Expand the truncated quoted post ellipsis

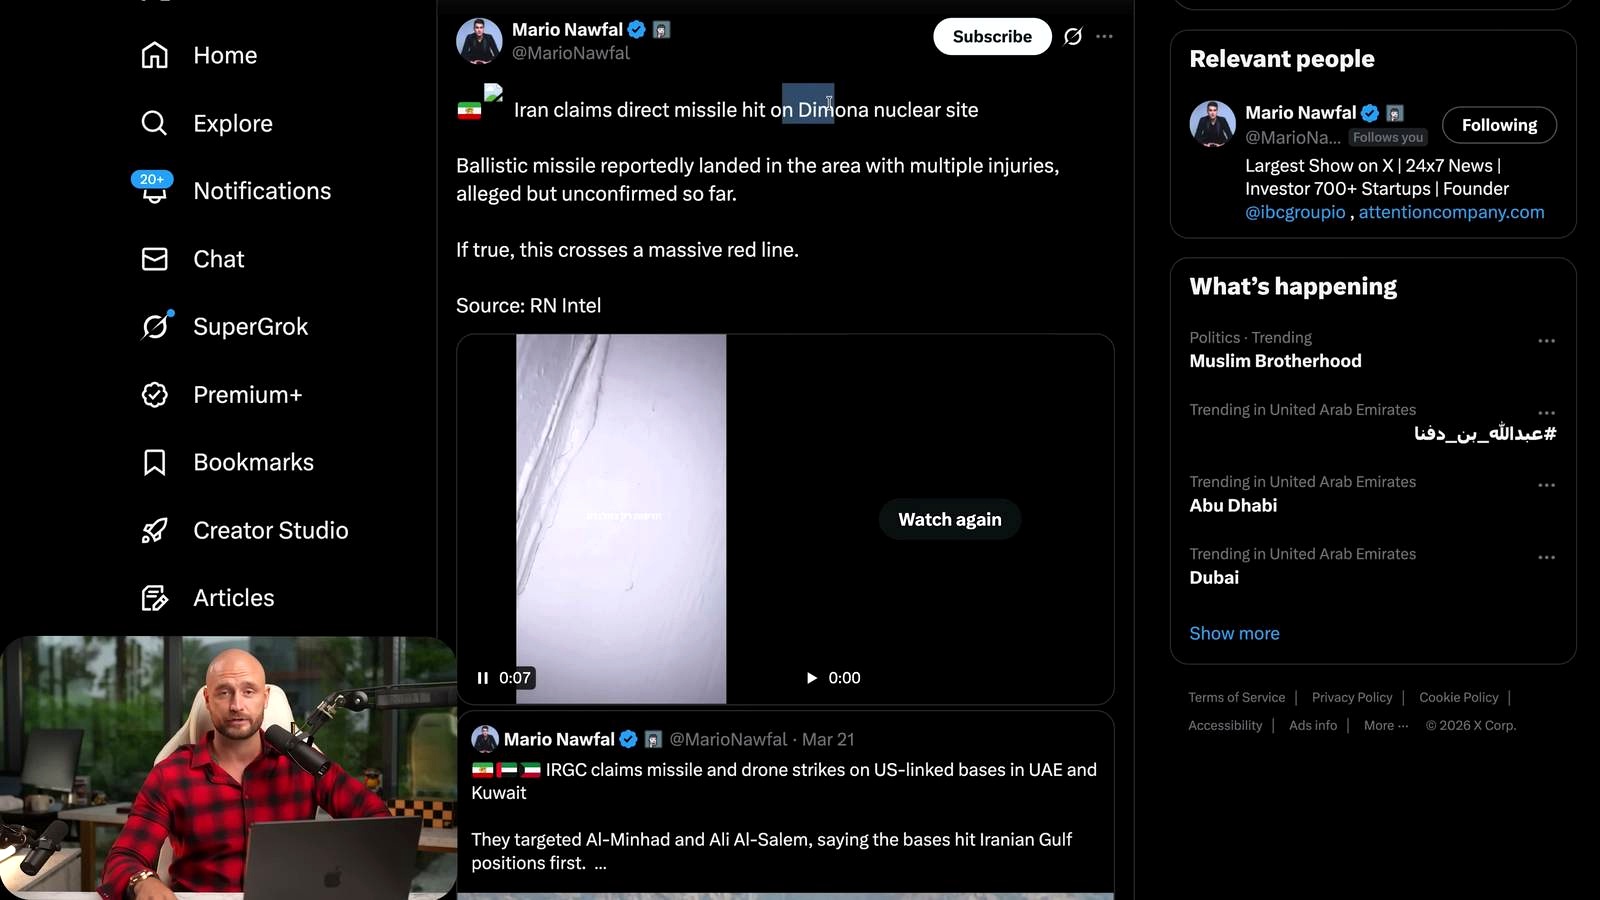[x=600, y=863]
